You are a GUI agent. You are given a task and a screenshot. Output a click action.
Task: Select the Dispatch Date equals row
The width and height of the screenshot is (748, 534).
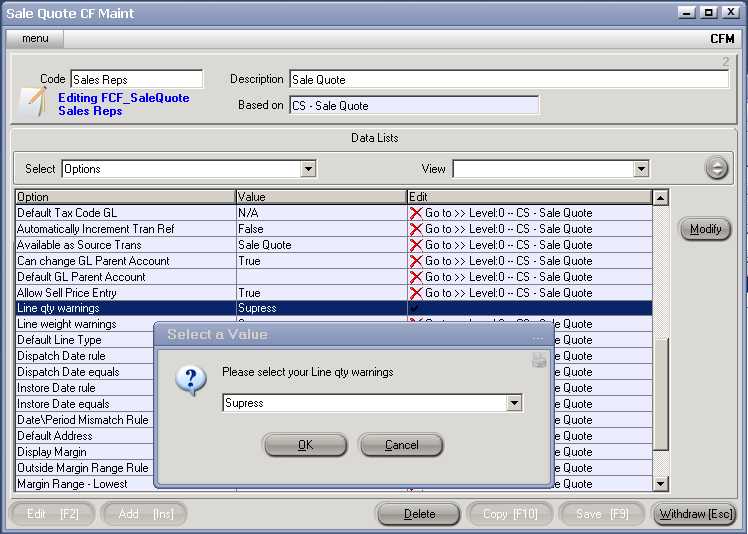tap(84, 372)
